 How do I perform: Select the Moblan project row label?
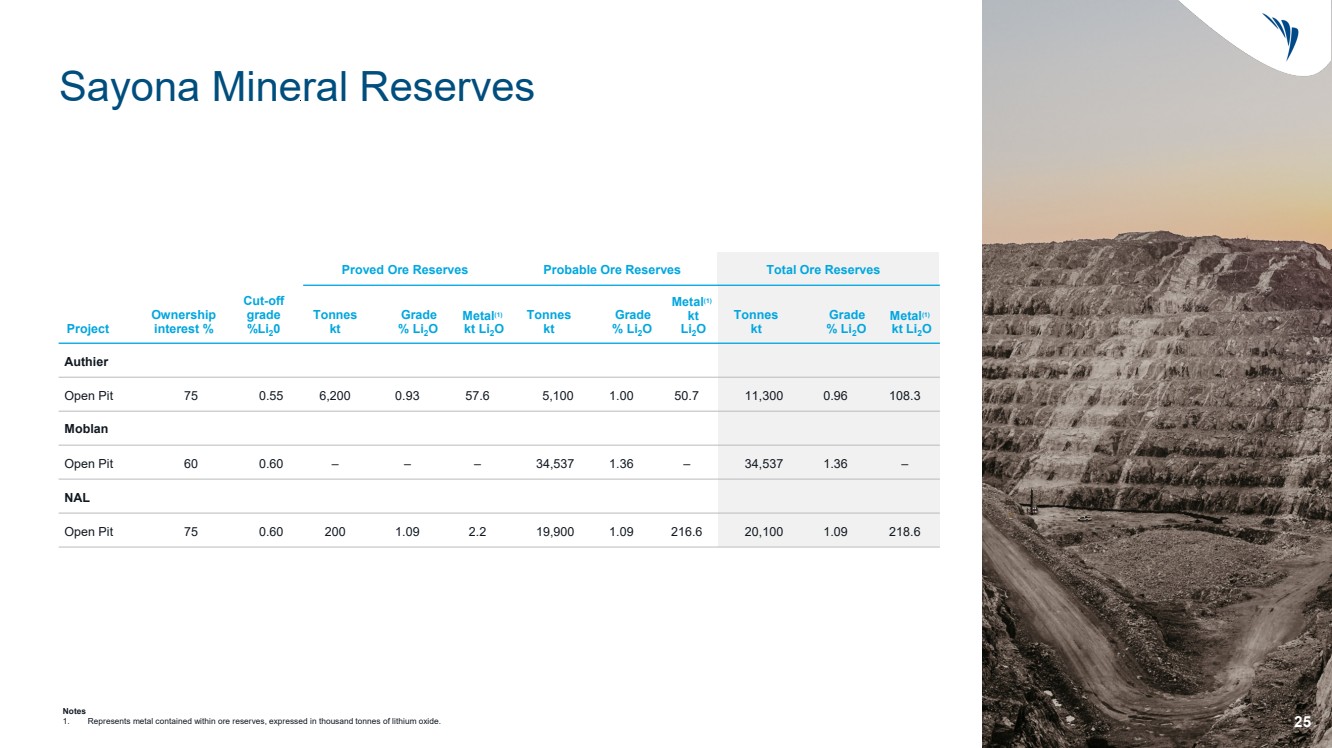point(86,429)
